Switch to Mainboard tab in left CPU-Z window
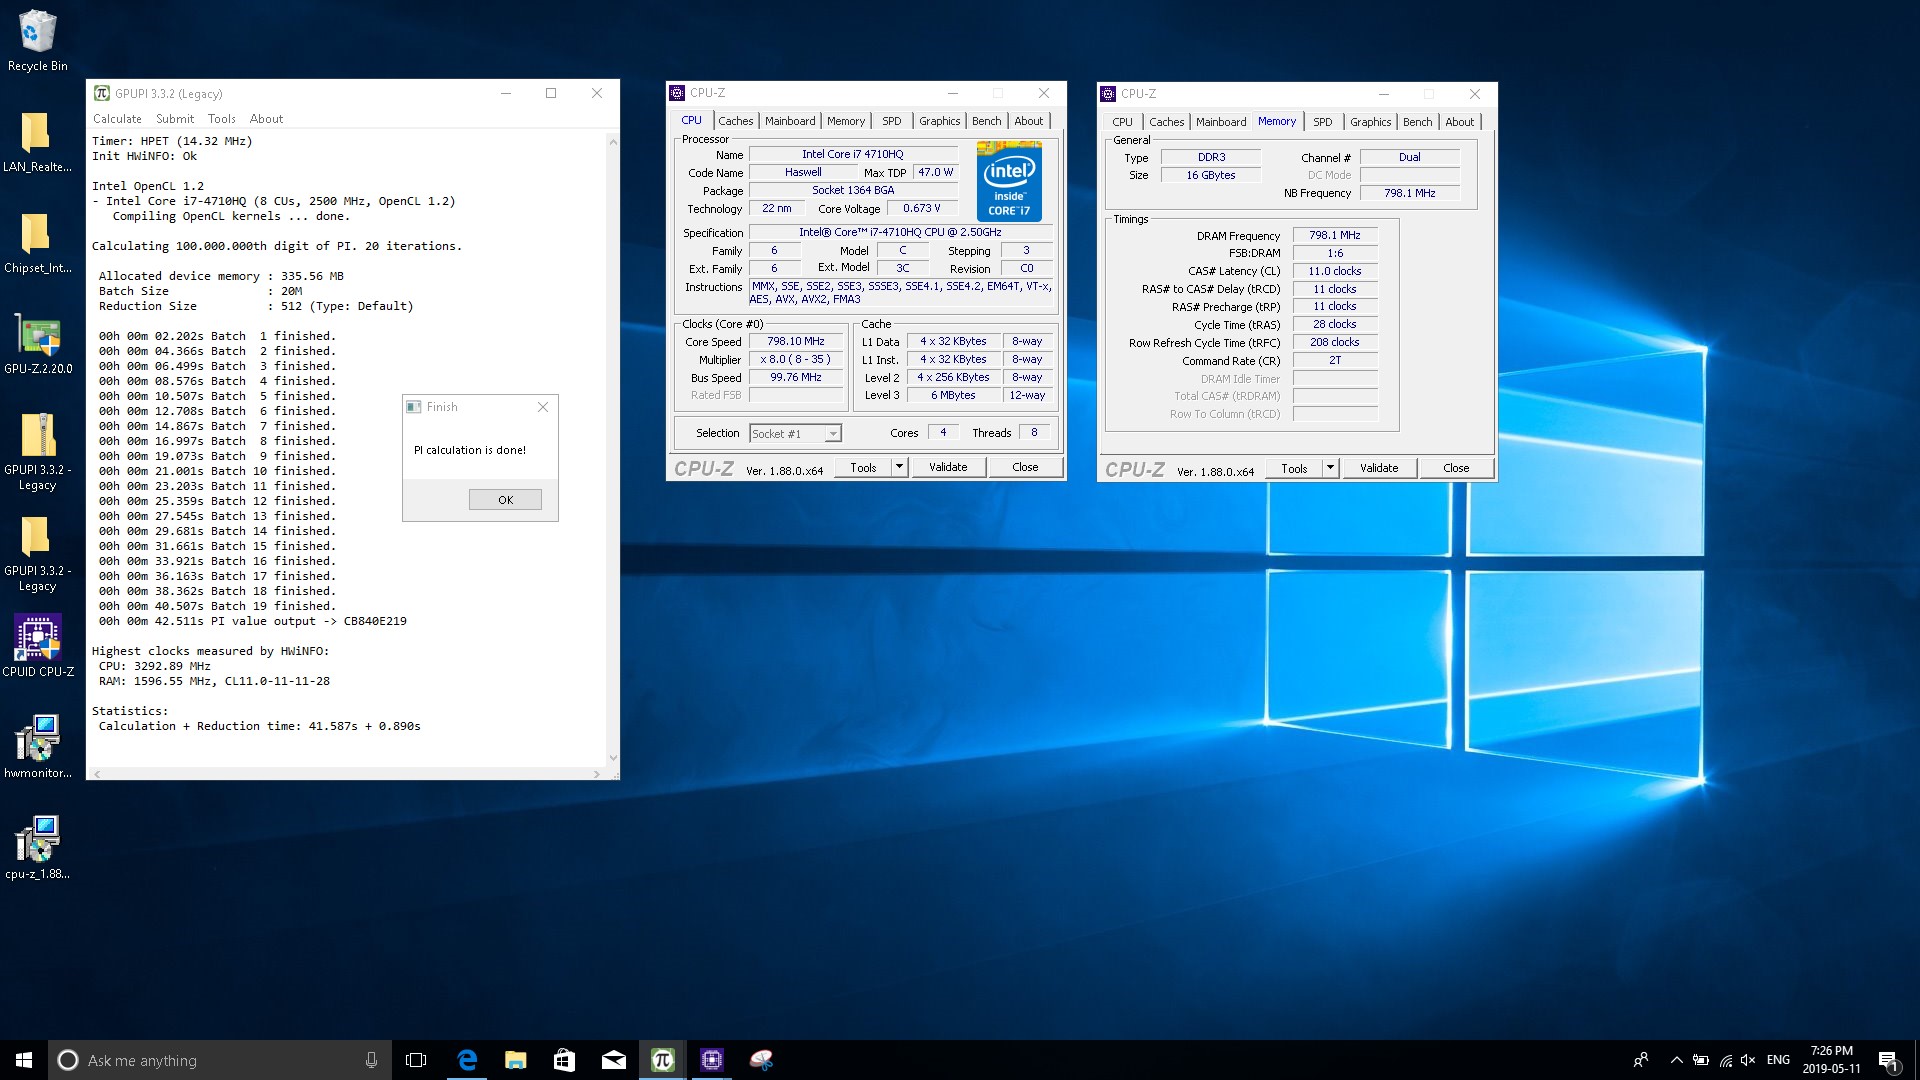The image size is (1920, 1080). (790, 121)
